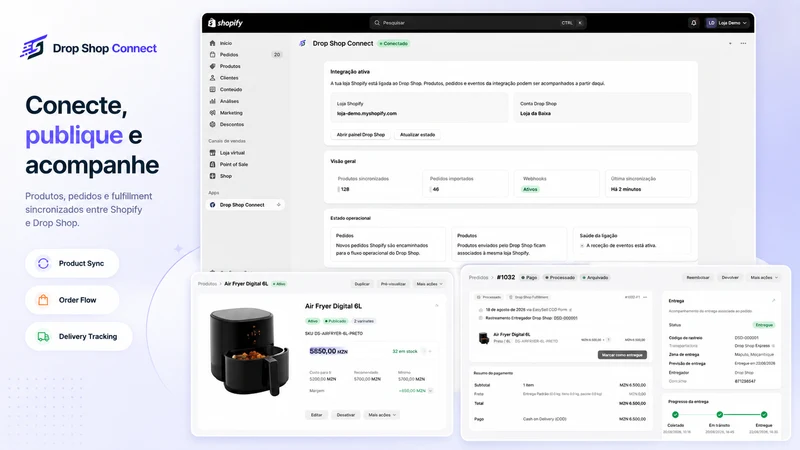Open Análises in the sidebar menu

point(229,101)
